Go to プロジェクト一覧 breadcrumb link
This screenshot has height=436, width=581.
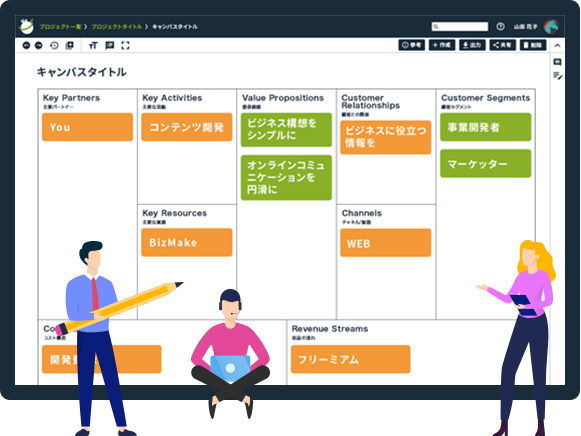[60, 27]
